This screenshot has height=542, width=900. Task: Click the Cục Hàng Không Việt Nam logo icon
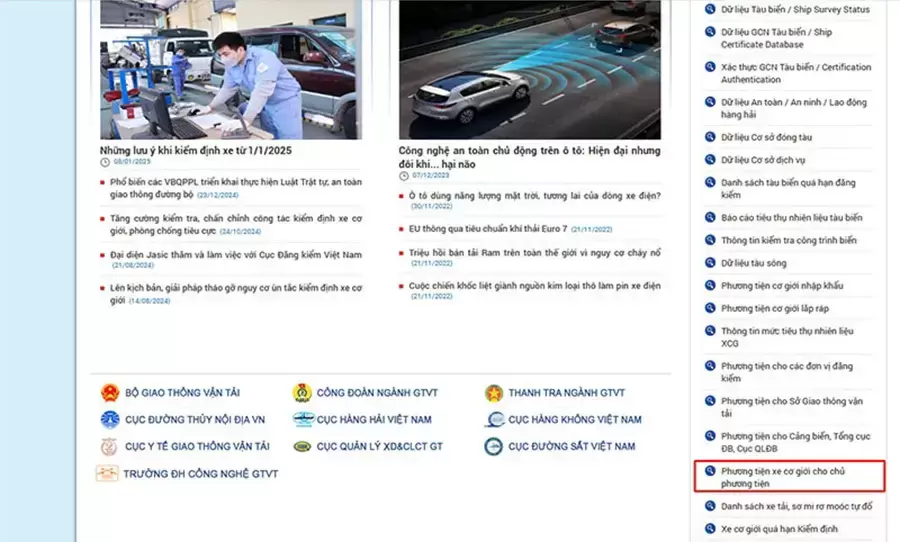pyautogui.click(x=494, y=420)
